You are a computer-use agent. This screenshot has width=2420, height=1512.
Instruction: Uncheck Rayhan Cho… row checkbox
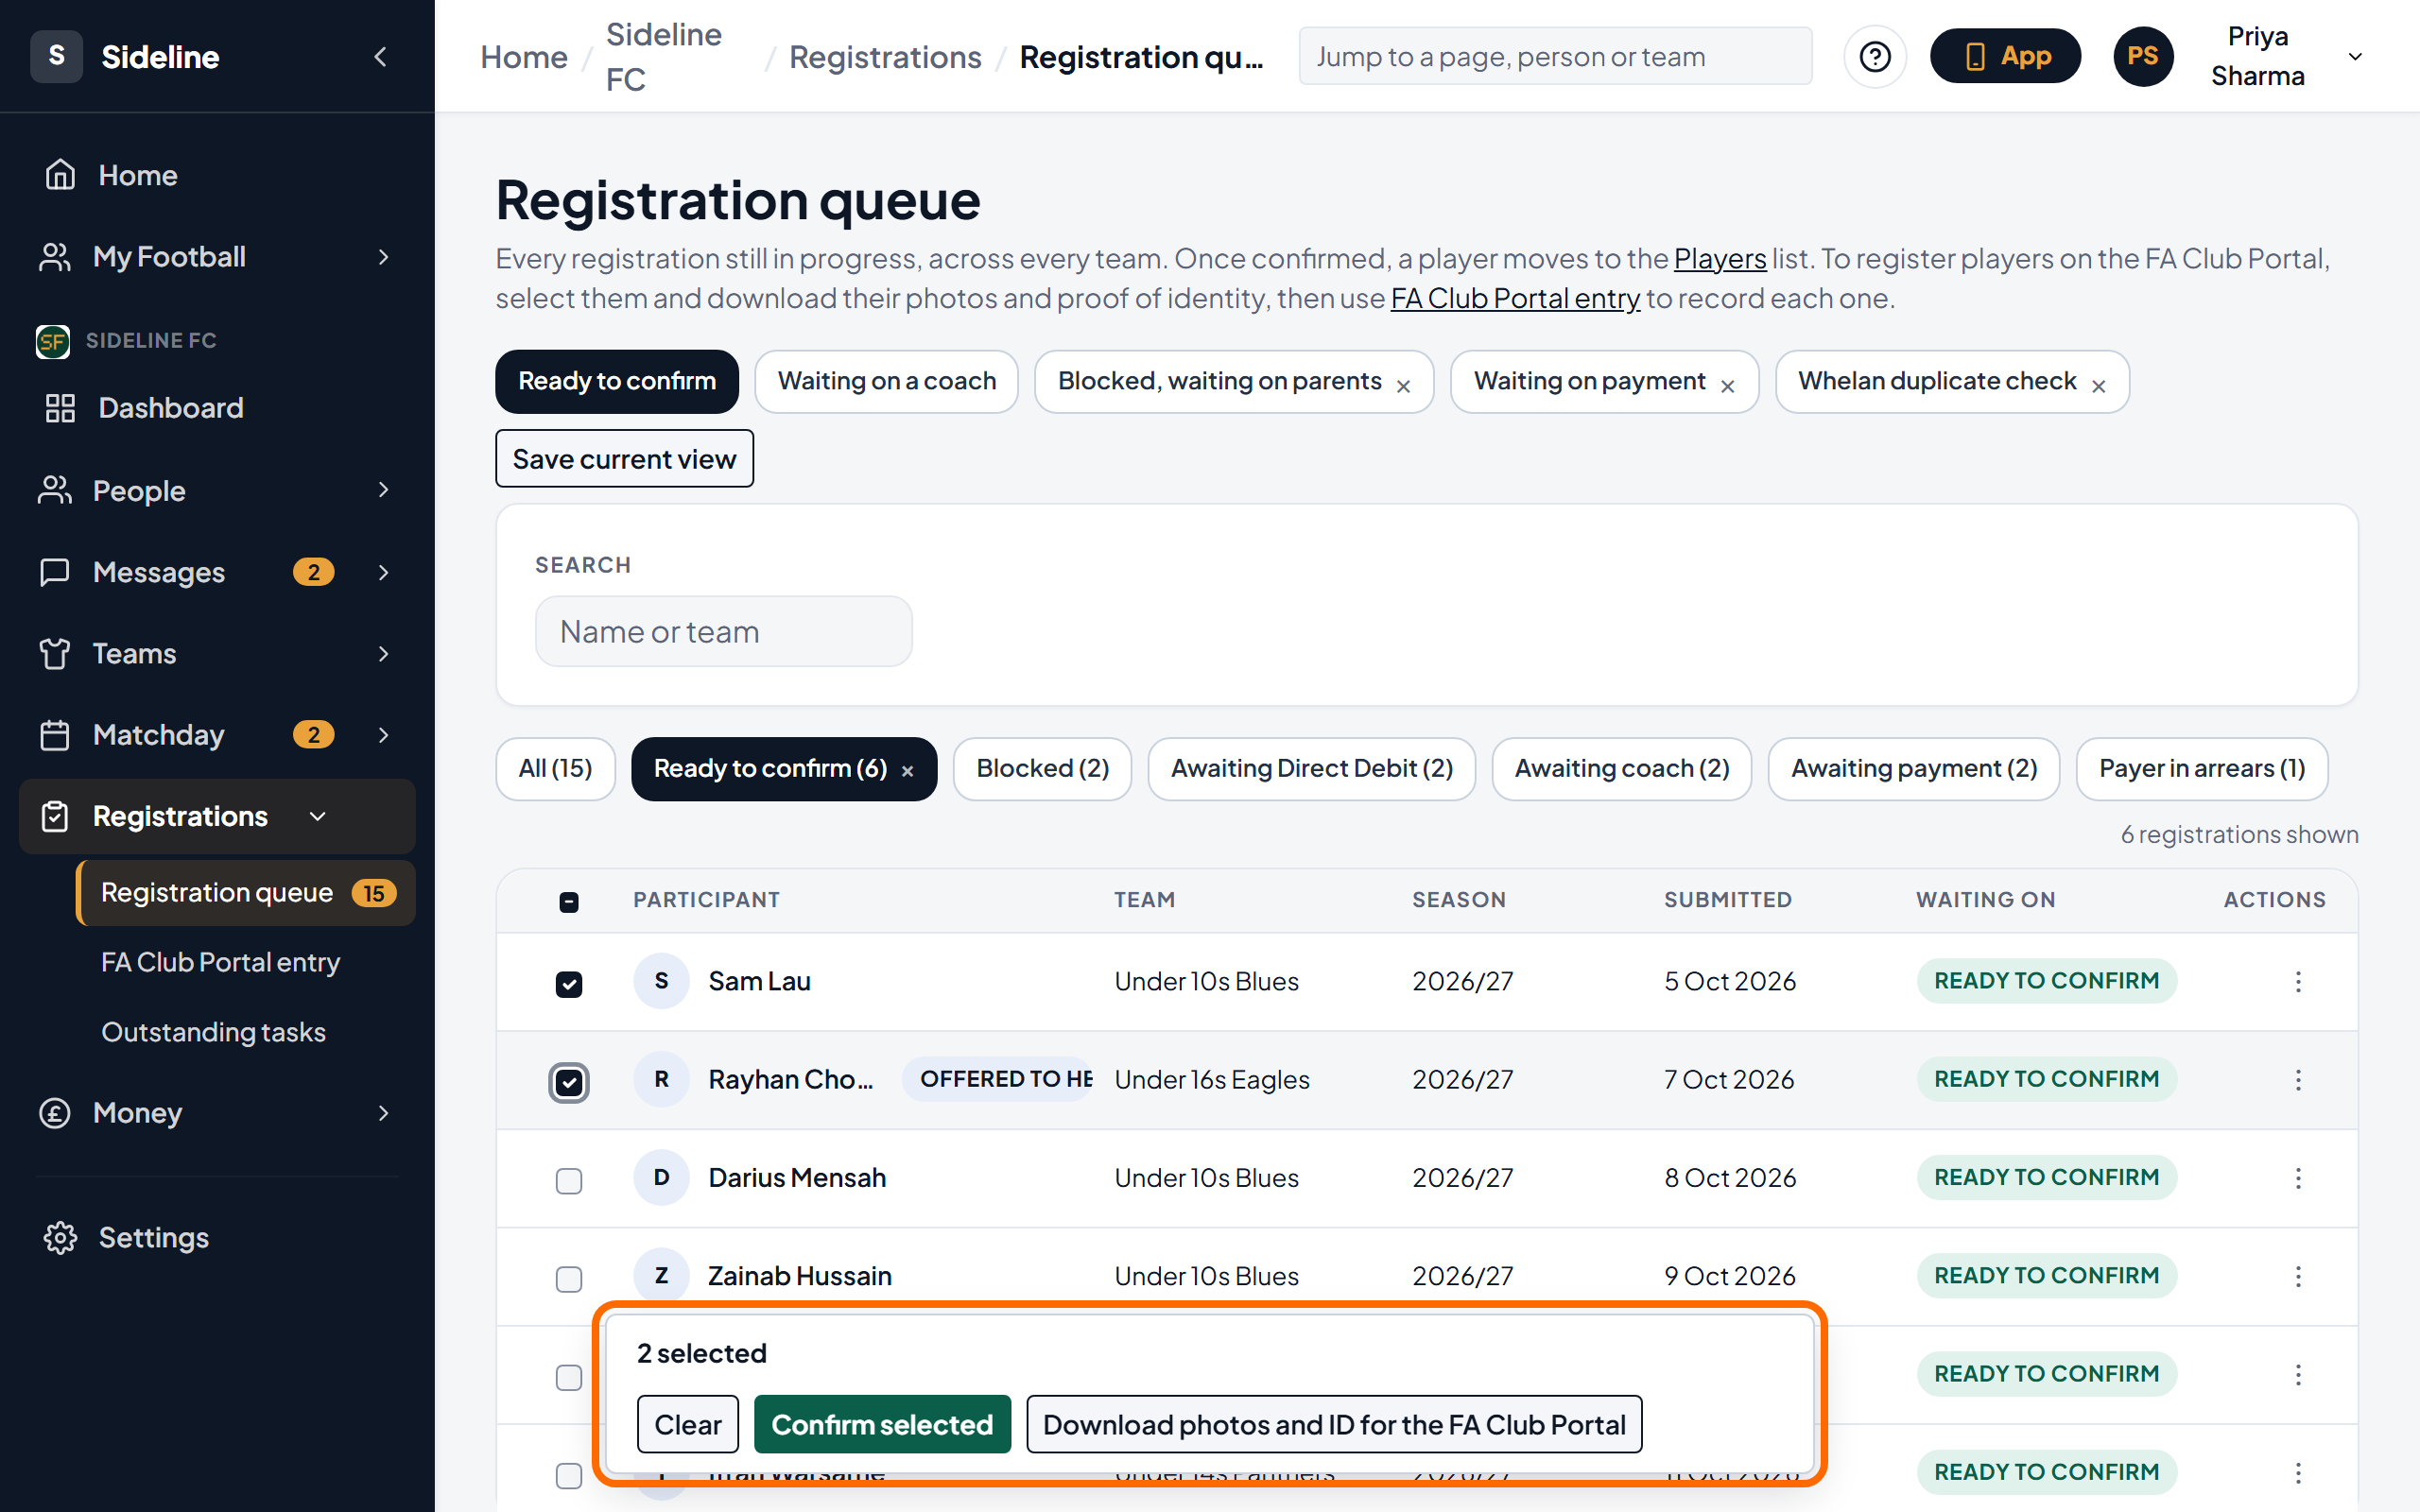click(x=569, y=1082)
